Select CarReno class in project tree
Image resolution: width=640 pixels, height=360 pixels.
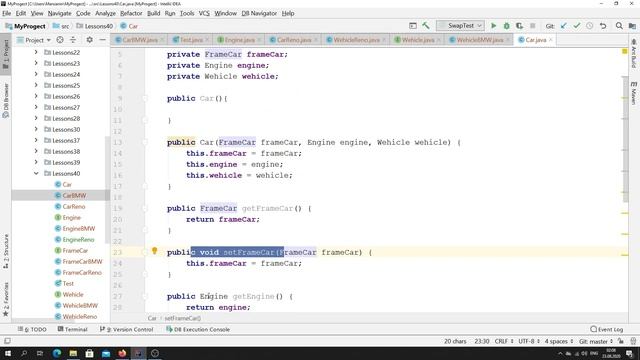73,207
